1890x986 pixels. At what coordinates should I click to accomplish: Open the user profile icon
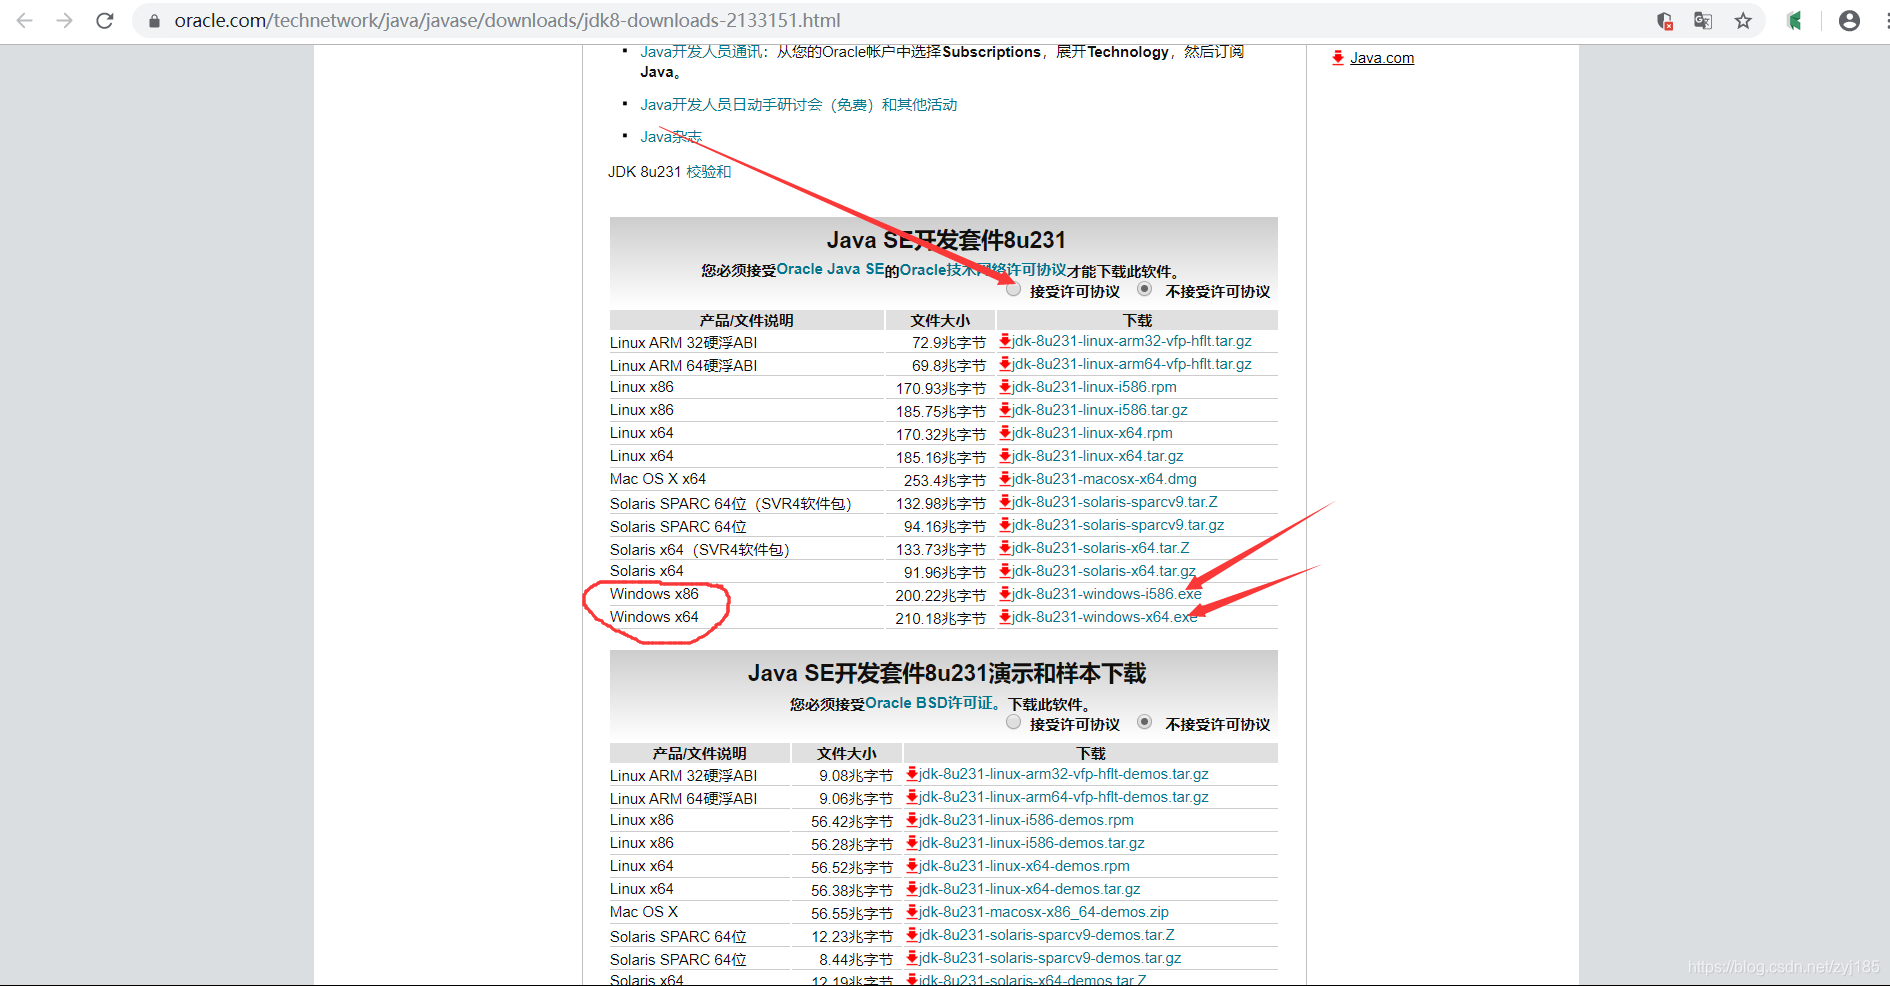[x=1849, y=20]
